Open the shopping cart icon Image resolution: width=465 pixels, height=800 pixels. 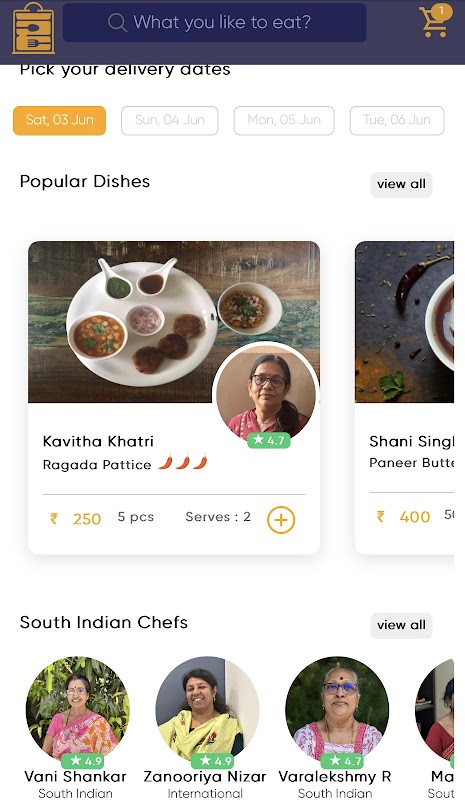[x=435, y=21]
